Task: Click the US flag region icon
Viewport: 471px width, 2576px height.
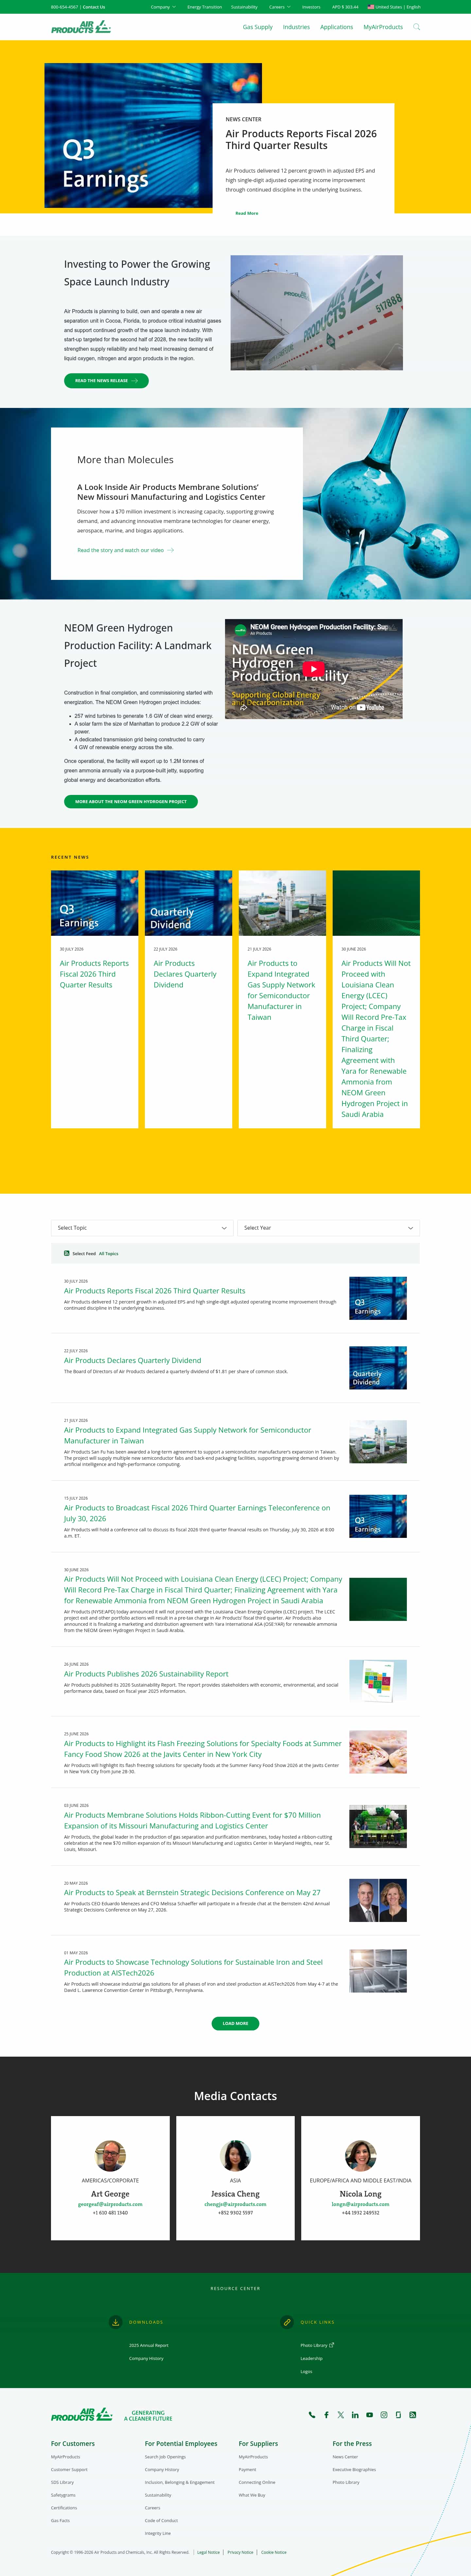Action: click(x=371, y=7)
